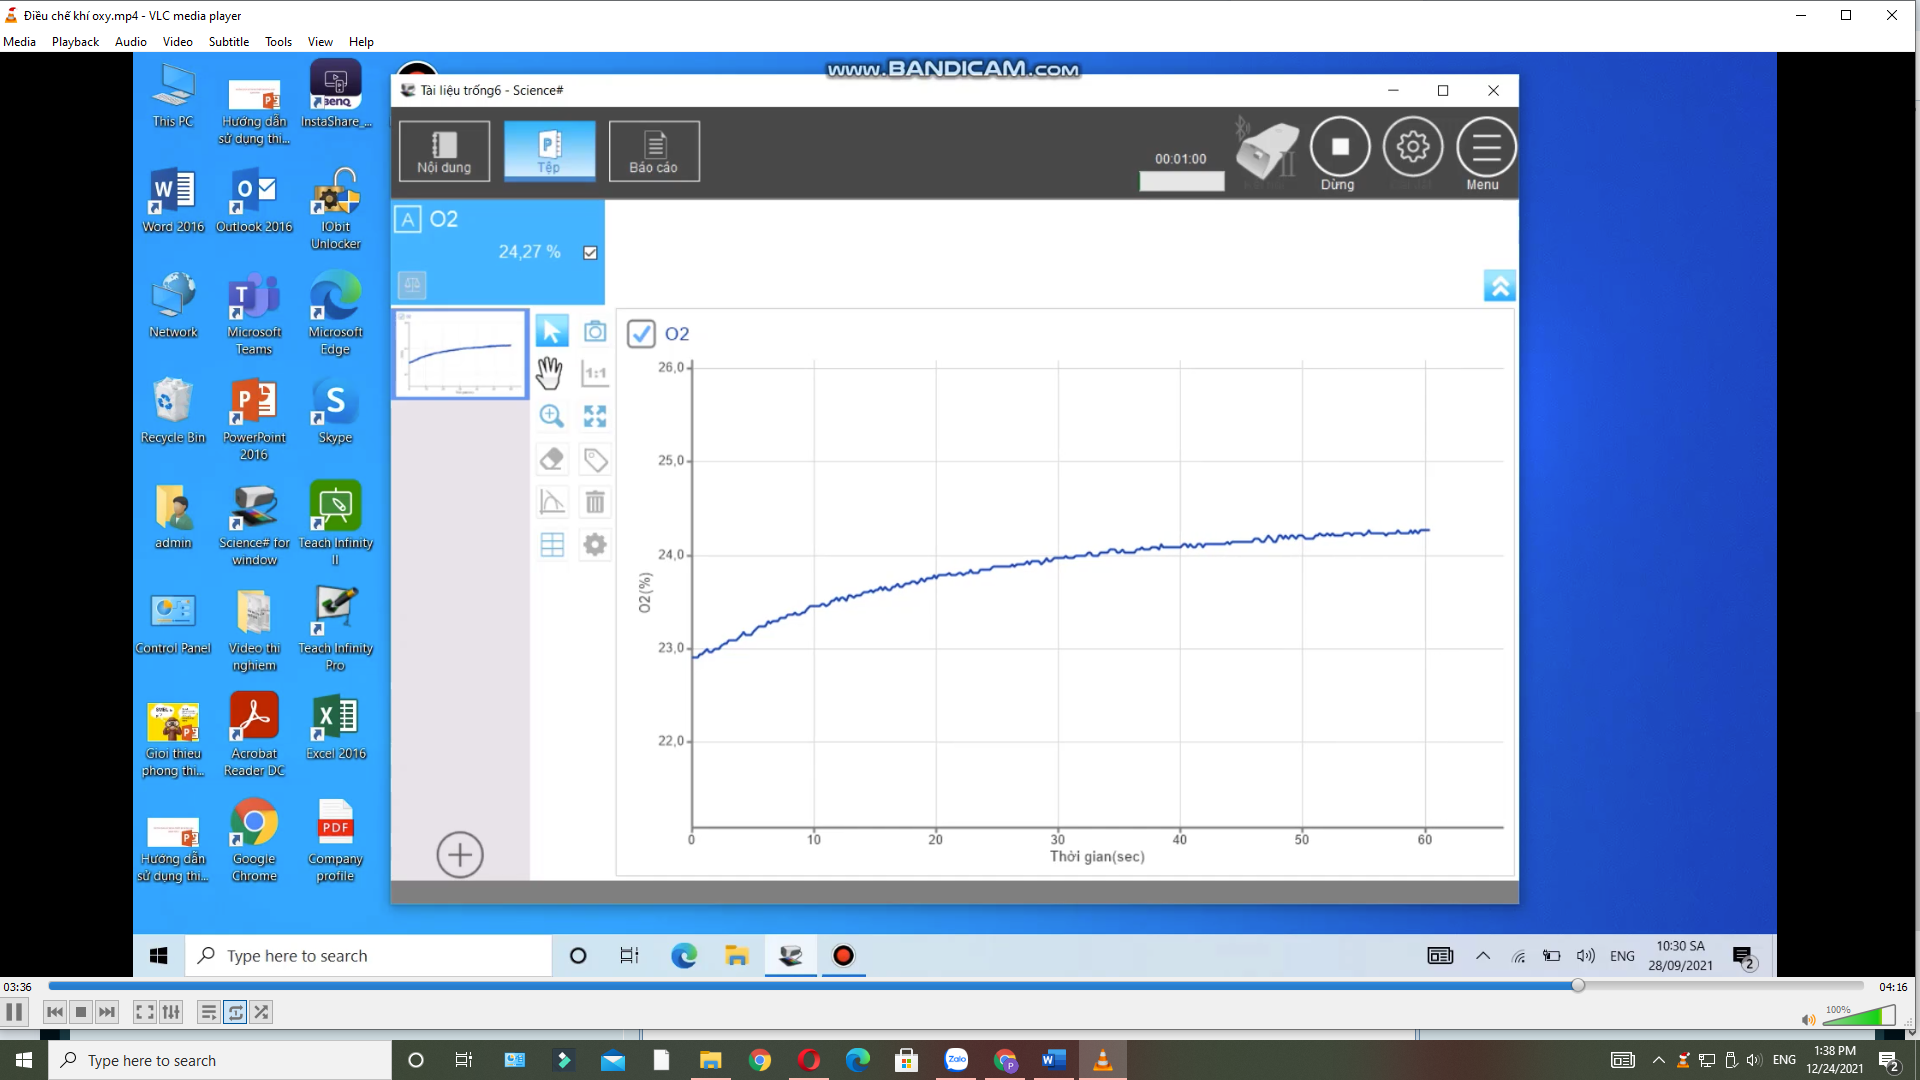Skip to next media in VLC
The image size is (1920, 1080).
[107, 1012]
